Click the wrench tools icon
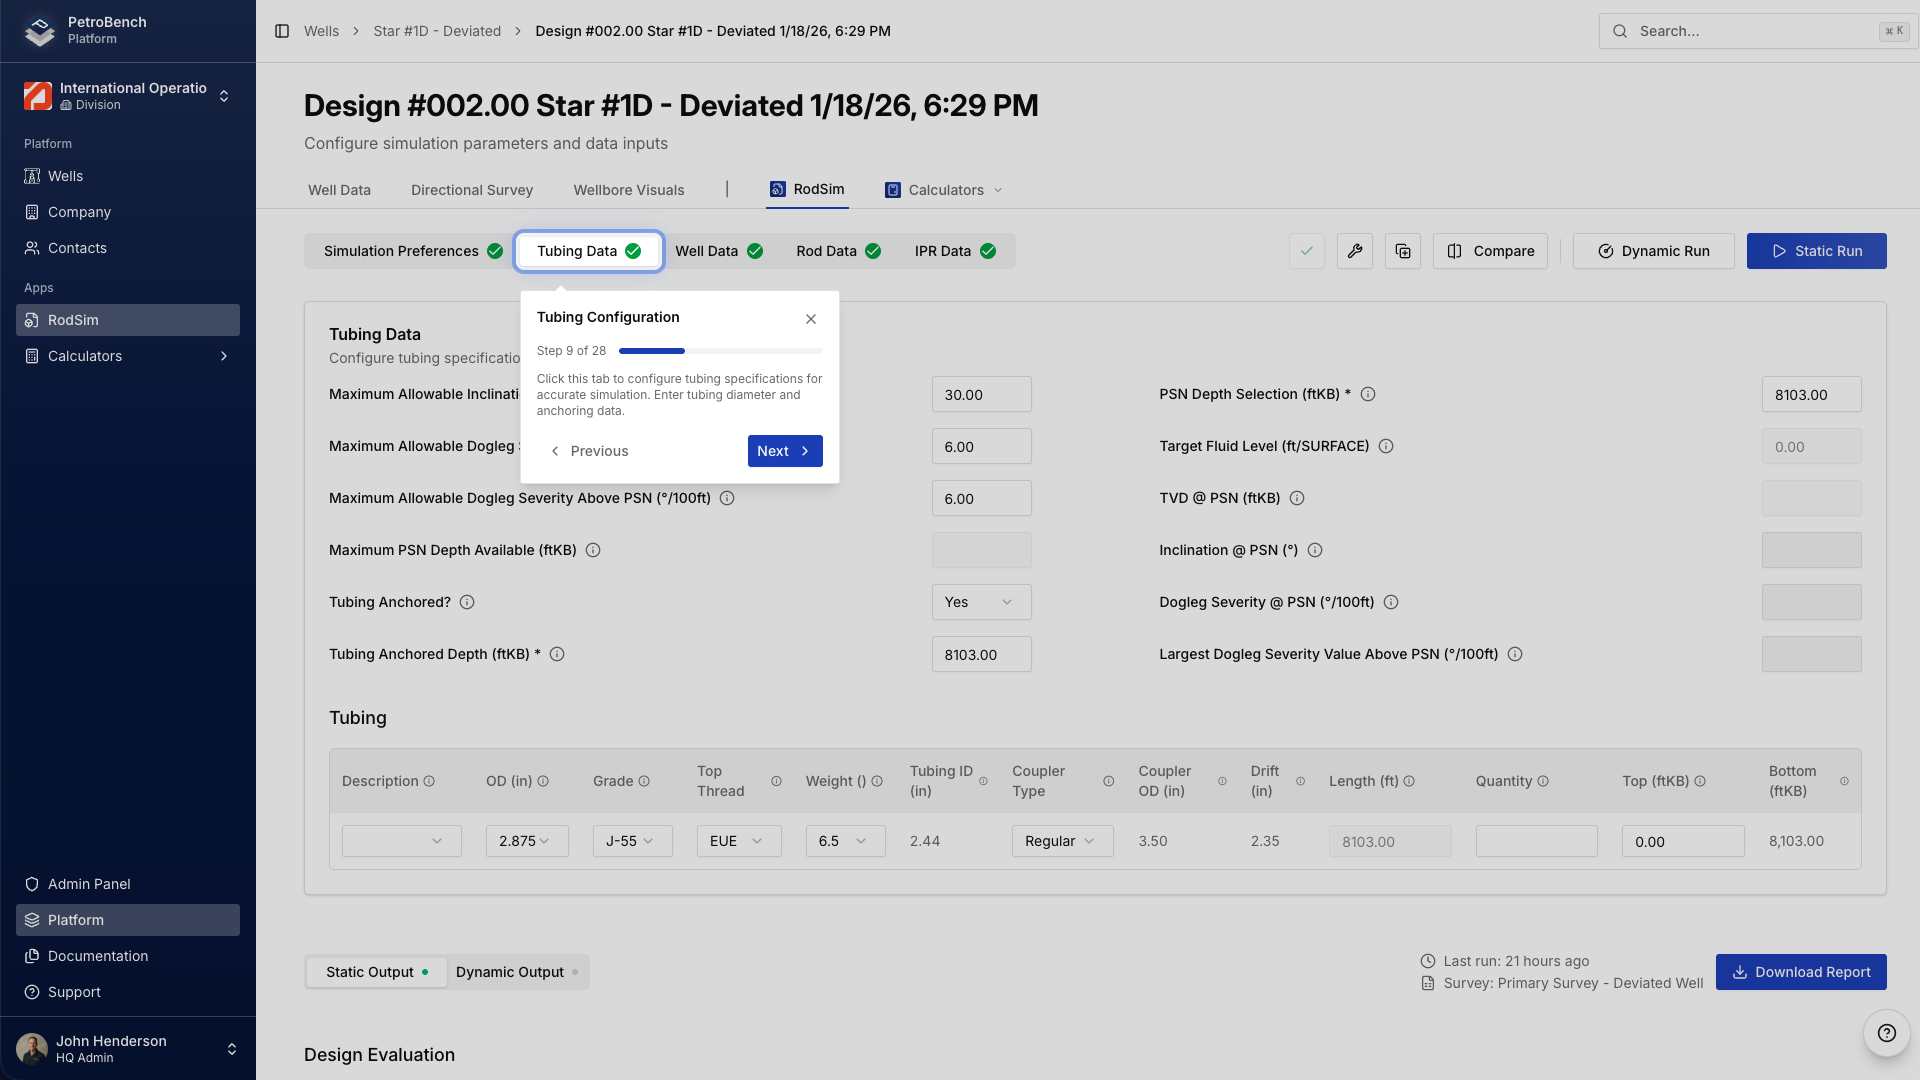This screenshot has width=1920, height=1080. [1355, 251]
